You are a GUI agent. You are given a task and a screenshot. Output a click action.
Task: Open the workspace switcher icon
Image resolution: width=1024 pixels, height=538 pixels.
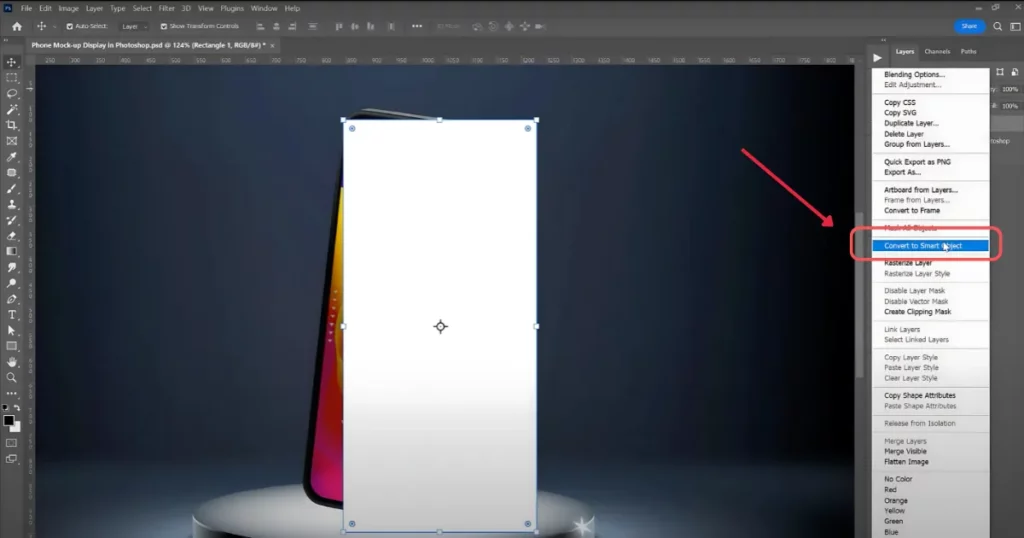1015,27
